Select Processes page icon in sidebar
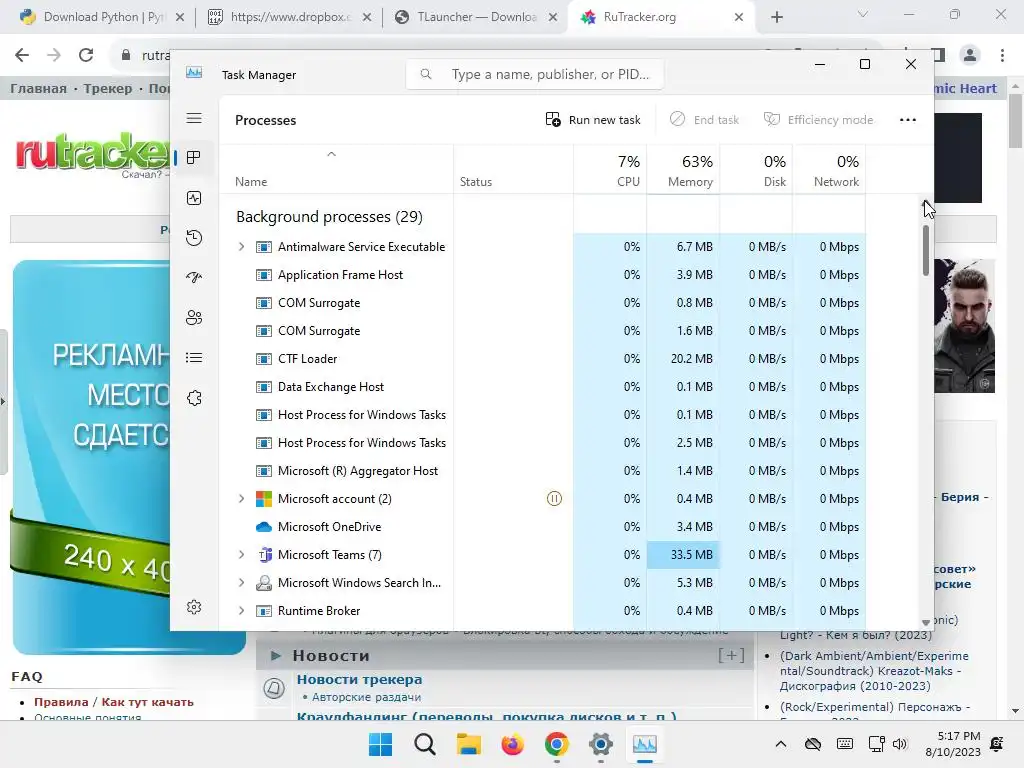This screenshot has height=768, width=1024. pos(194,157)
